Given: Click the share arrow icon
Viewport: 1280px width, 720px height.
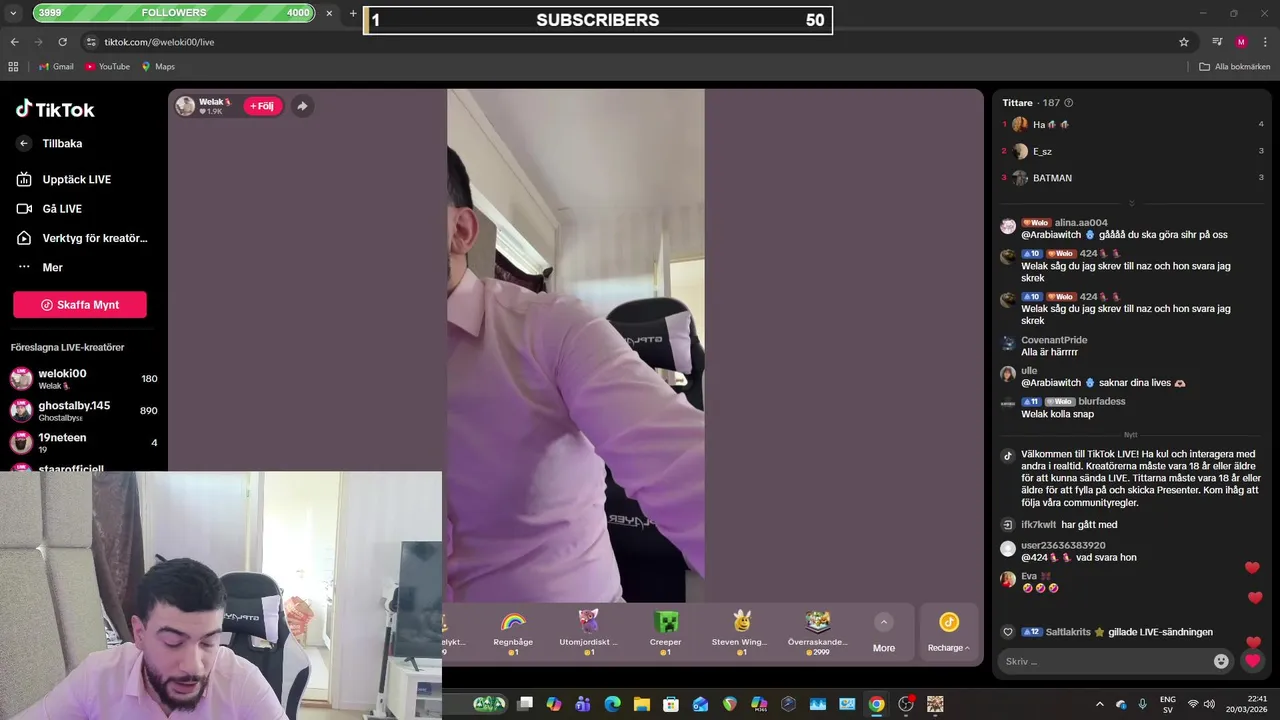Looking at the screenshot, I should tap(302, 106).
